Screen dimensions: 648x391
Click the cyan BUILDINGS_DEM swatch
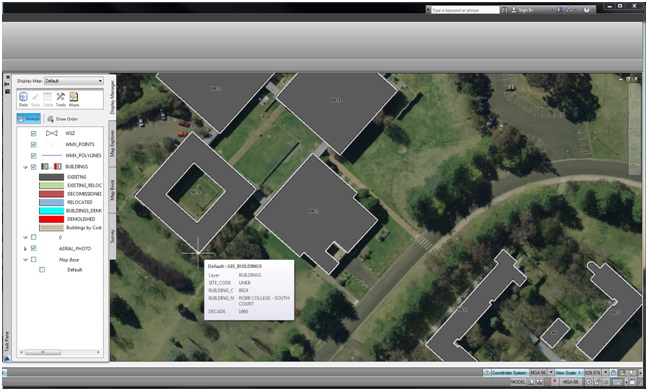pos(51,211)
